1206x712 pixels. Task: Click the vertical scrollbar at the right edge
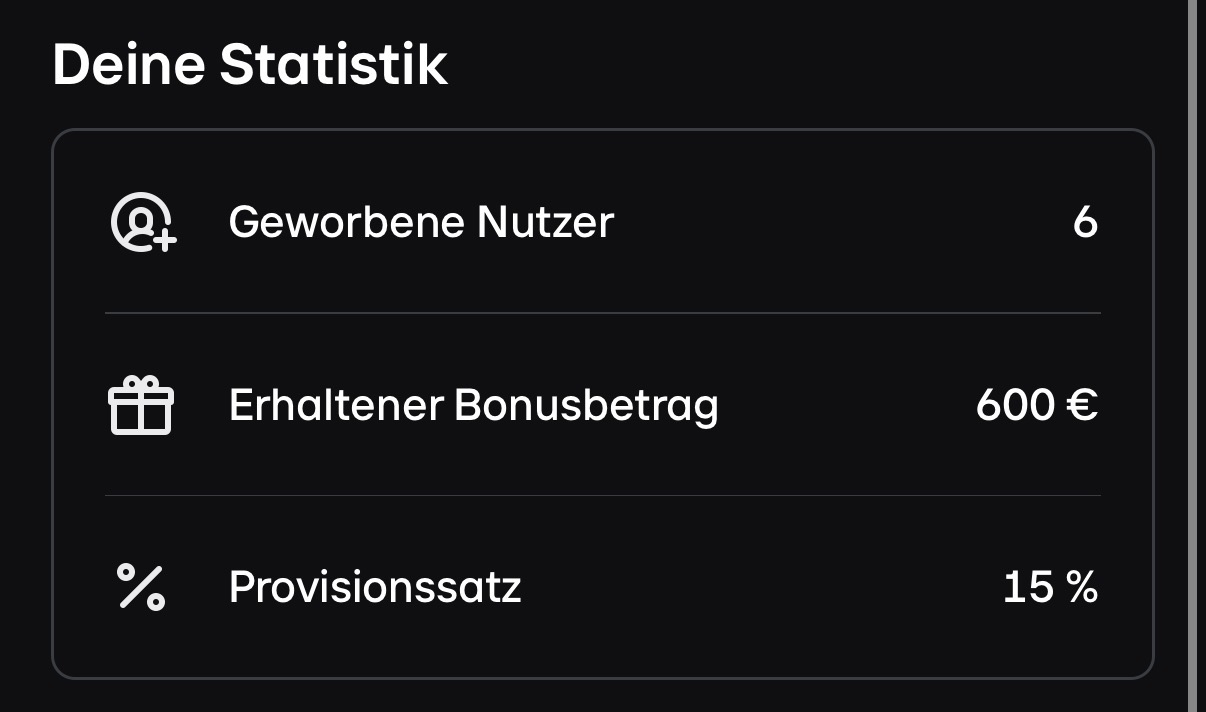1192,356
